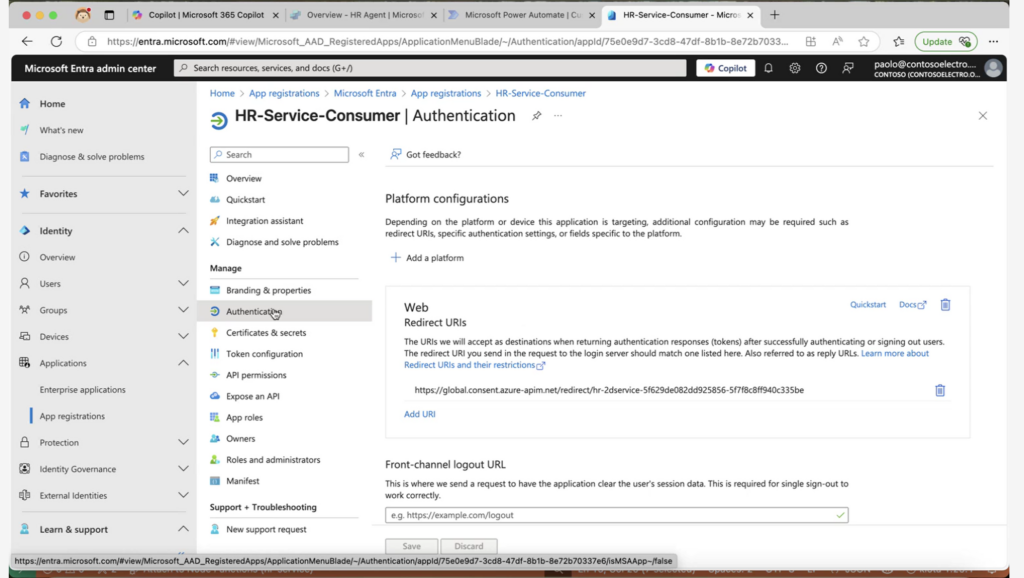This screenshot has height=578, width=1024.
Task: Open Enterprise applications in sidebar
Action: (x=82, y=389)
